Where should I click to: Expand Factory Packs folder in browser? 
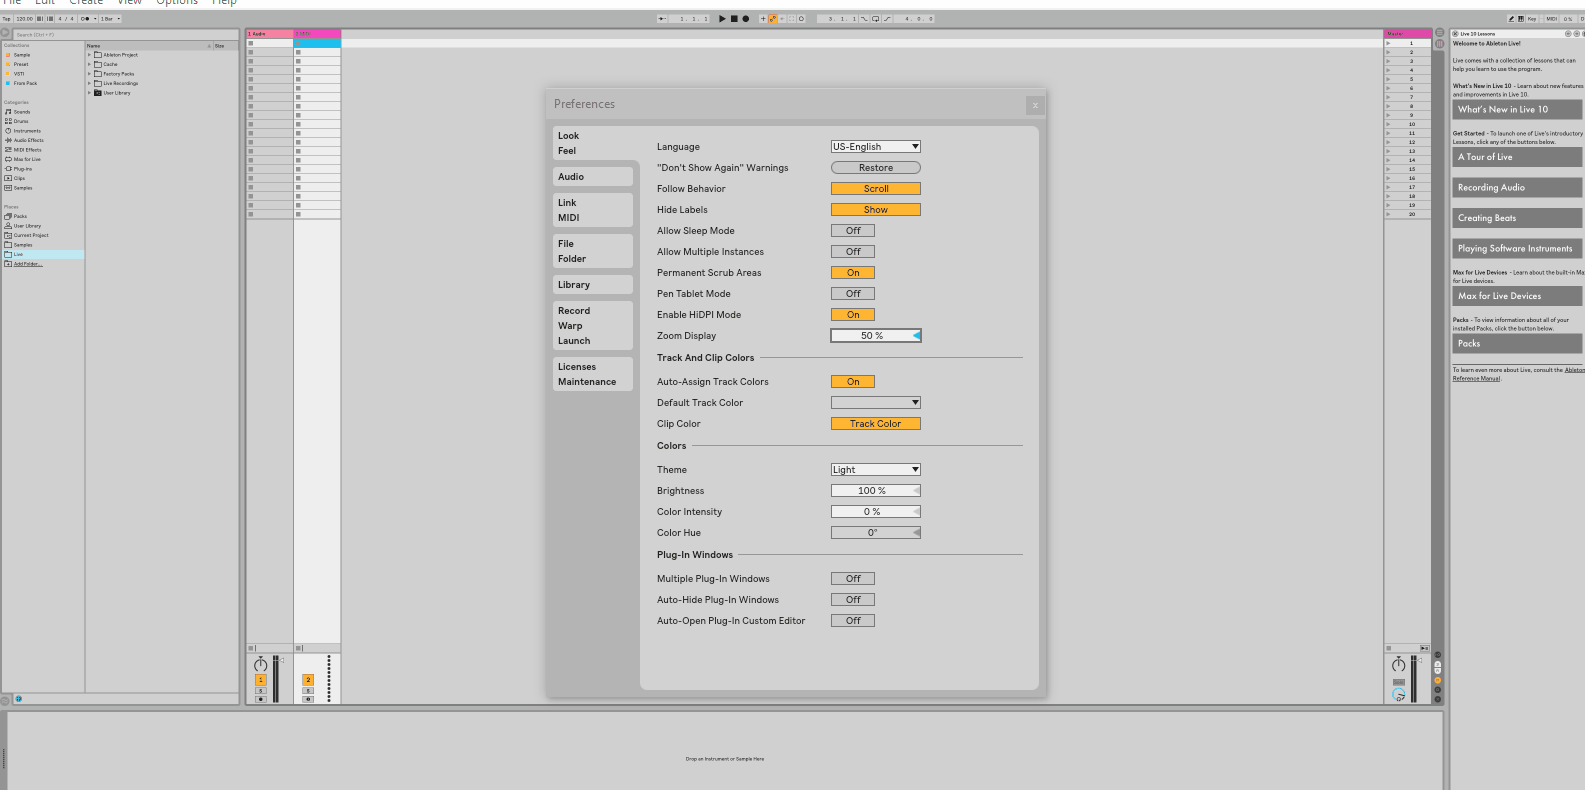pos(89,74)
